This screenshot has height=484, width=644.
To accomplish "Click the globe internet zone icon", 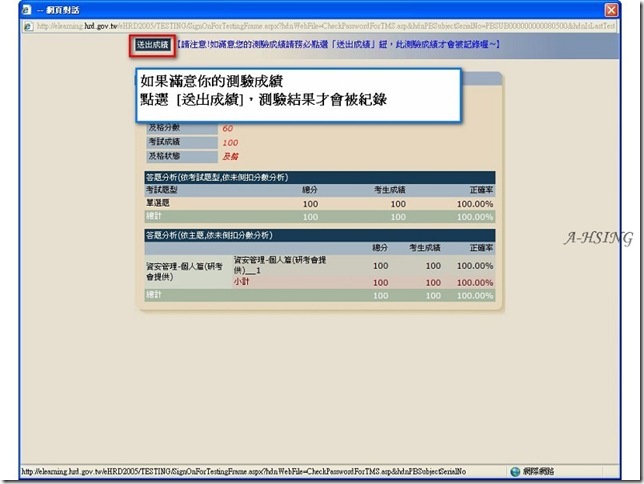I will coord(515,472).
